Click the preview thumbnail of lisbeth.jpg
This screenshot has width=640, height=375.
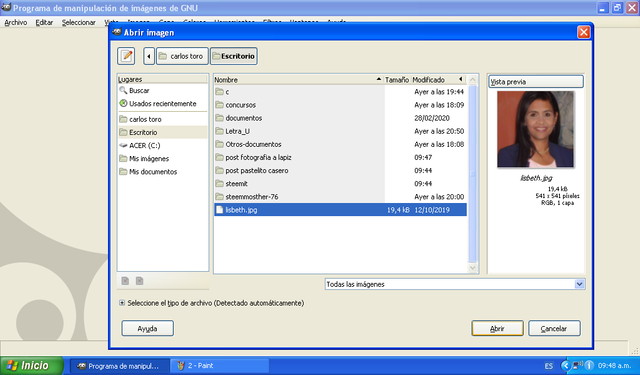536,129
